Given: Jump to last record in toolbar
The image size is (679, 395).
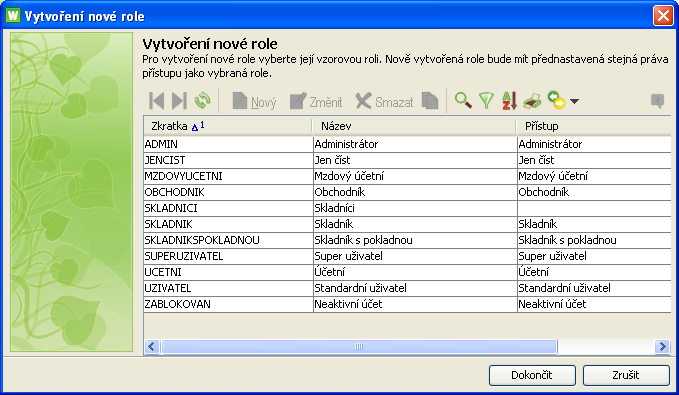Looking at the screenshot, I should click(x=179, y=101).
